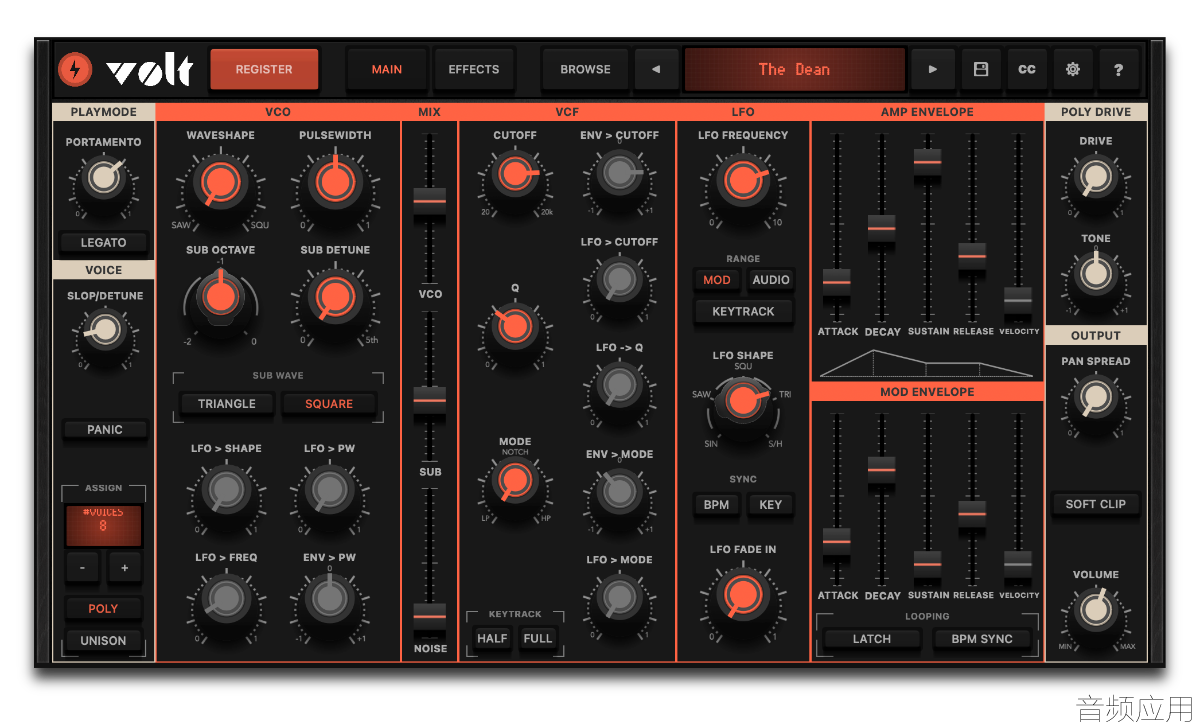Click the LFO > MODE knob
The image size is (1200, 728).
point(619,598)
